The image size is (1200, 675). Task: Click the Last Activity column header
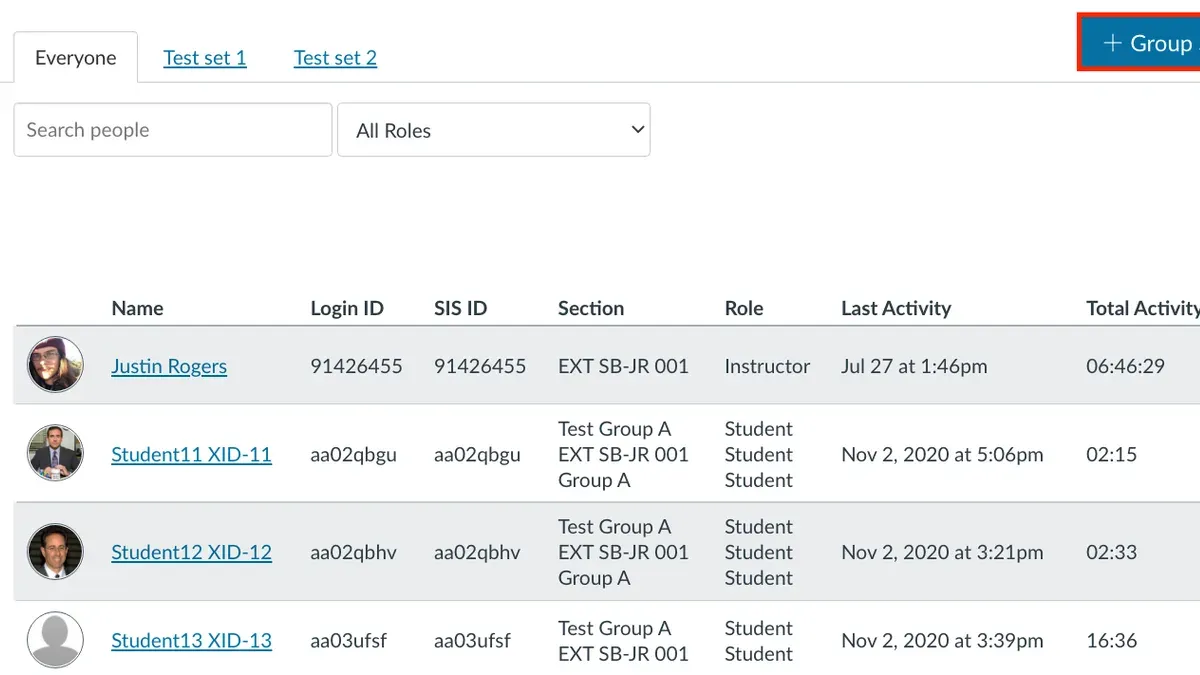click(x=896, y=308)
